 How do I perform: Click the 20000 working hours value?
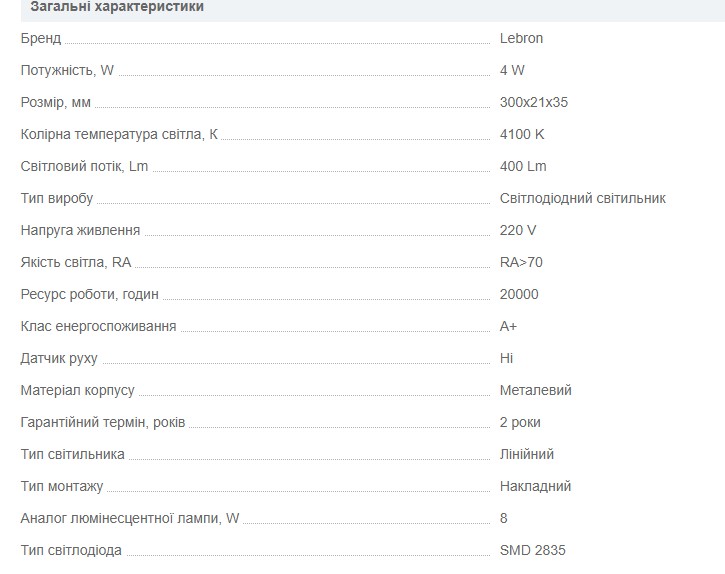point(519,294)
